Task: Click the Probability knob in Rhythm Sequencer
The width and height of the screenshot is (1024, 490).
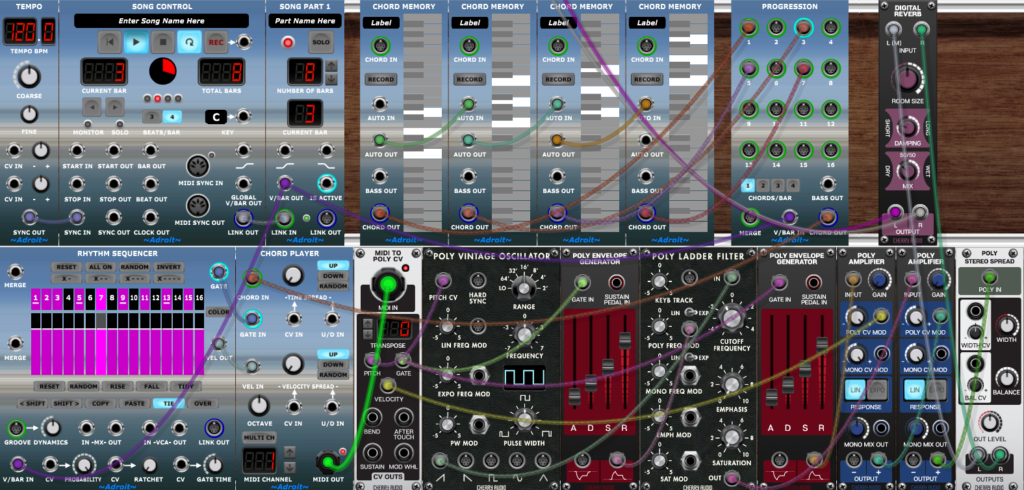Action: (x=83, y=465)
